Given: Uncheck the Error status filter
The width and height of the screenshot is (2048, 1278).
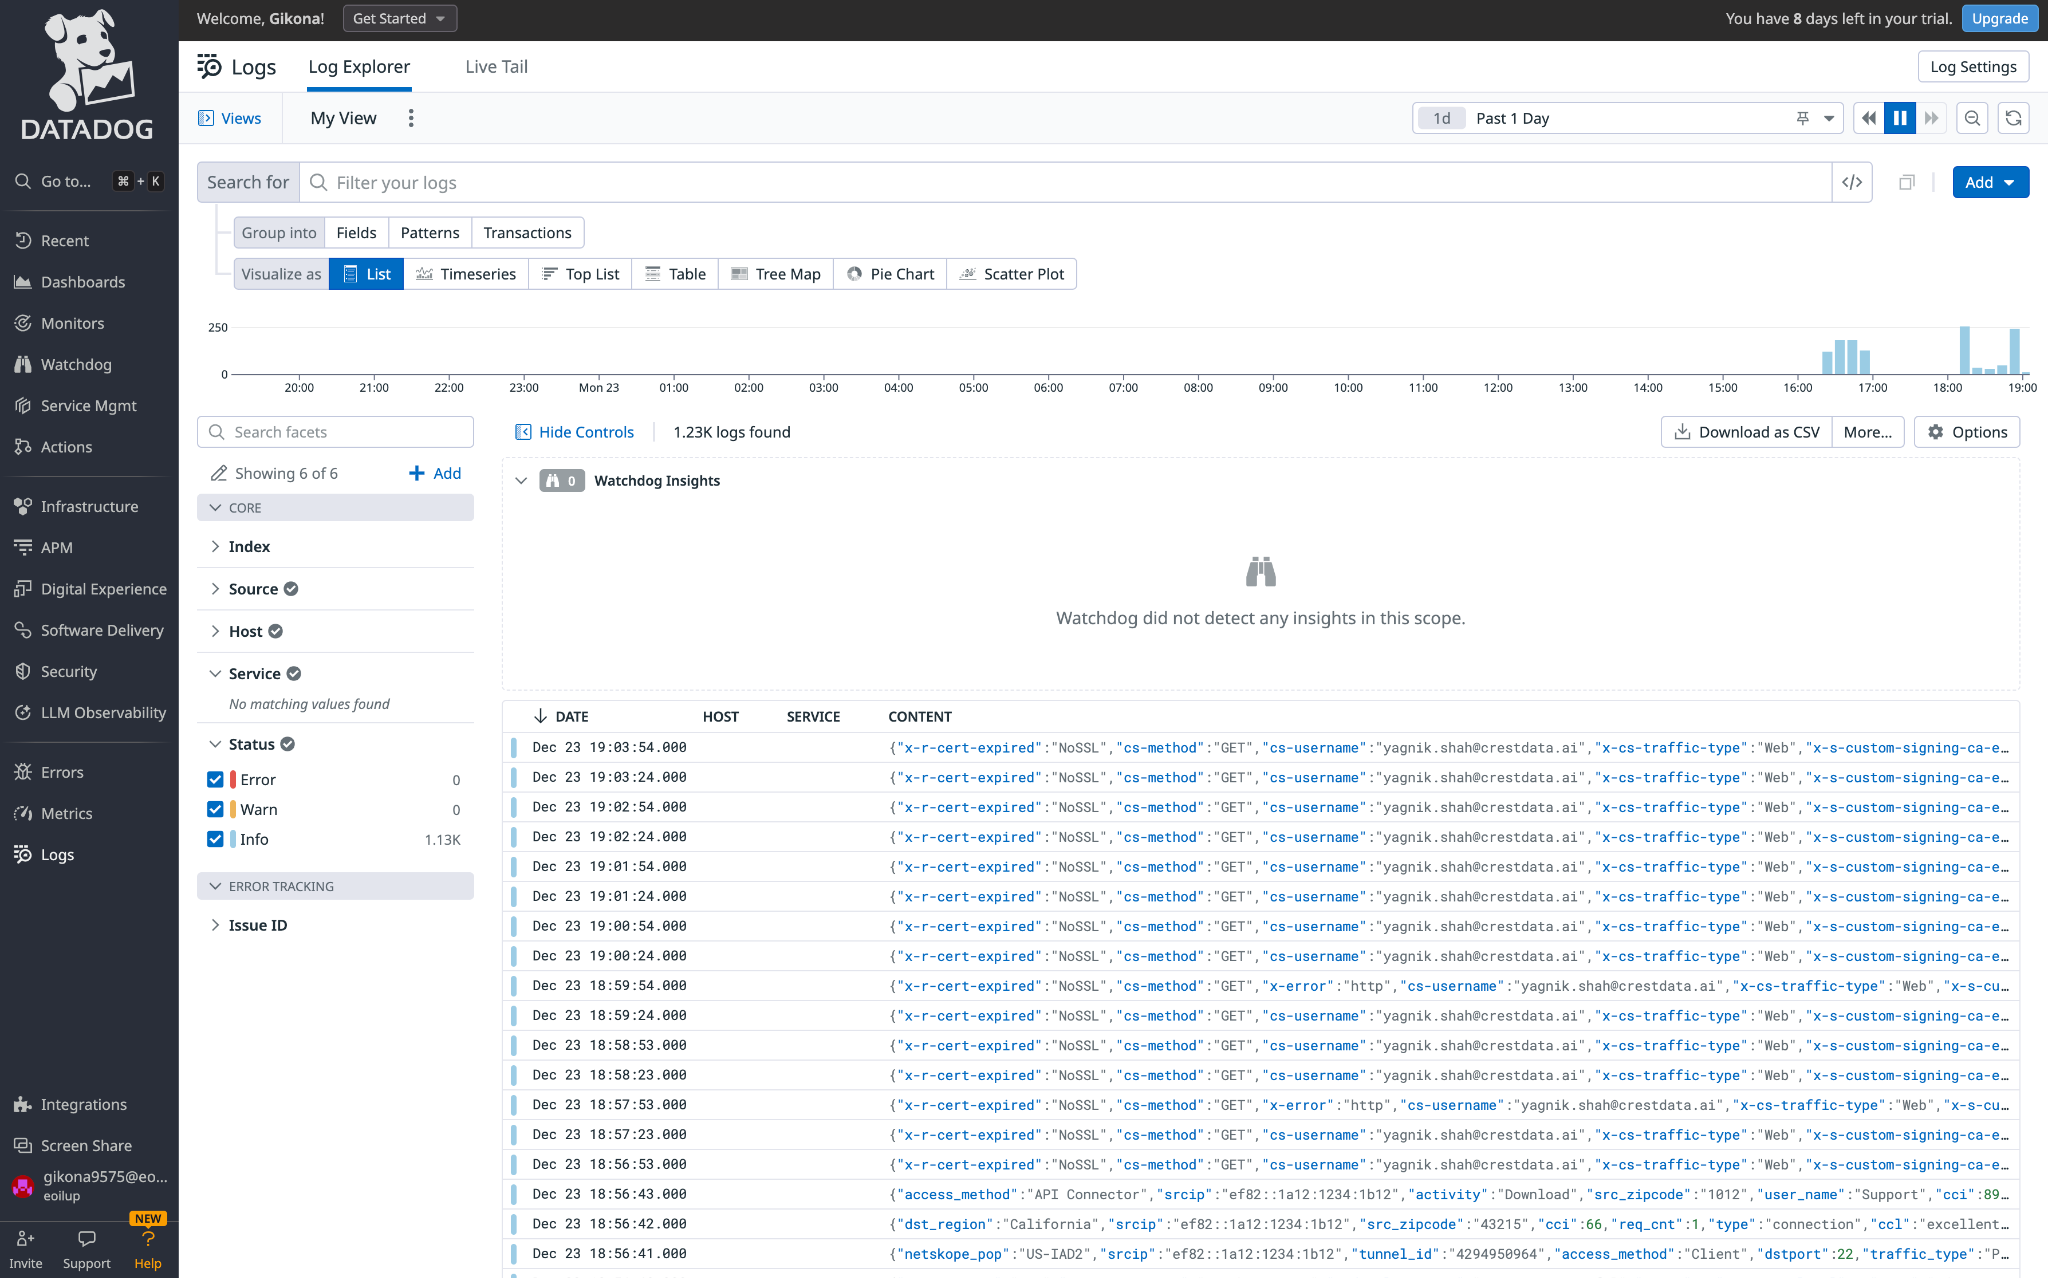Looking at the screenshot, I should pos(215,779).
